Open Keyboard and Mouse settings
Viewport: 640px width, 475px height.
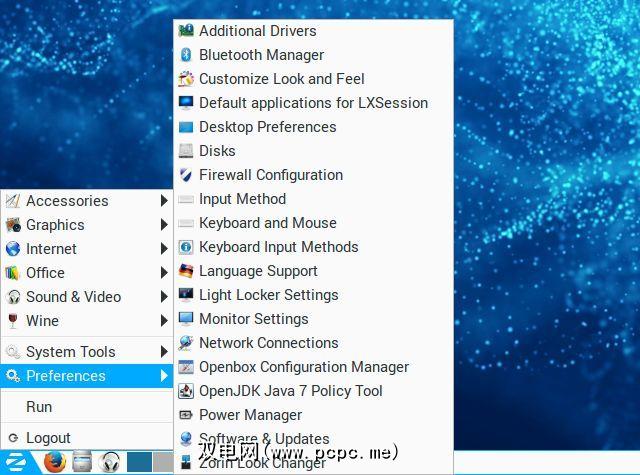(313, 223)
